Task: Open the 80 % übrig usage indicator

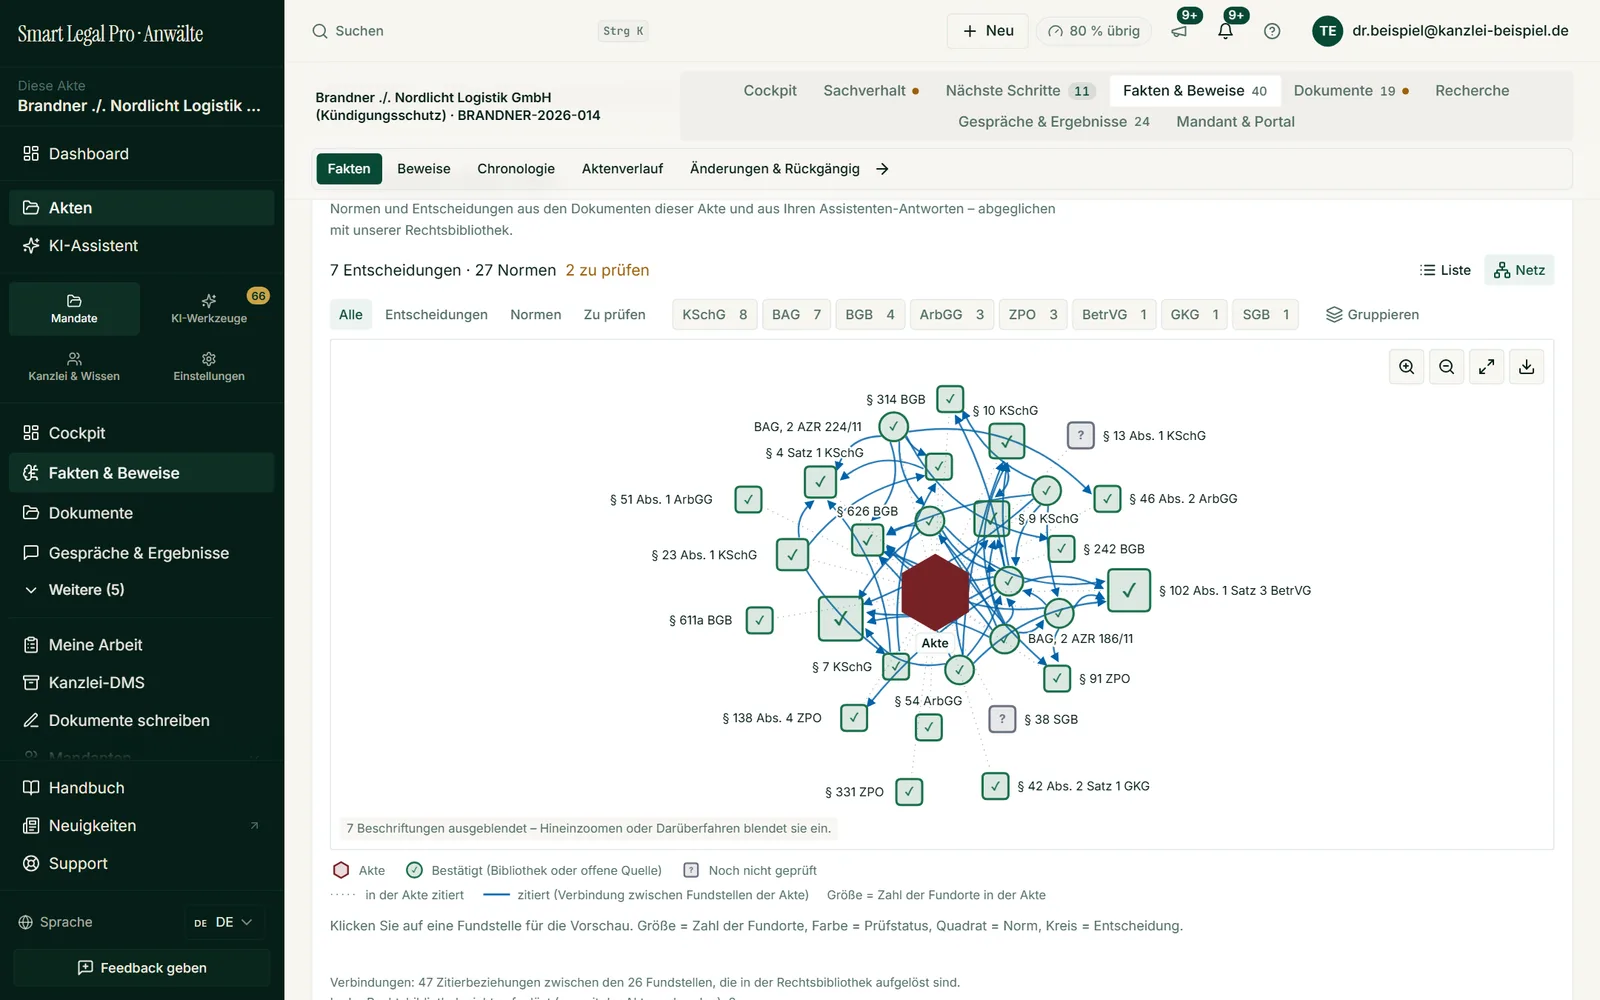Action: [x=1094, y=31]
